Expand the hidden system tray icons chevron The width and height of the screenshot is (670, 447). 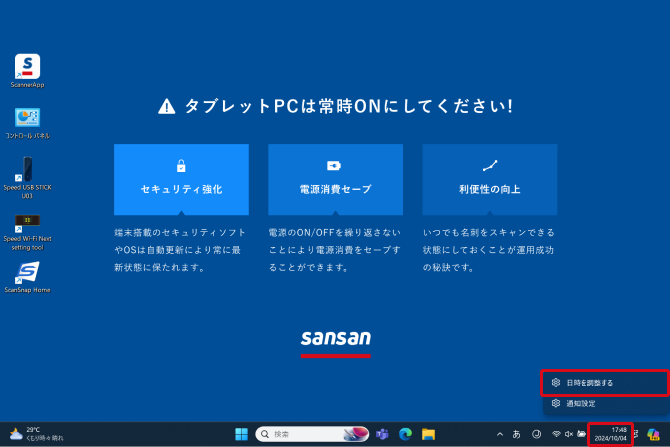[x=500, y=434]
